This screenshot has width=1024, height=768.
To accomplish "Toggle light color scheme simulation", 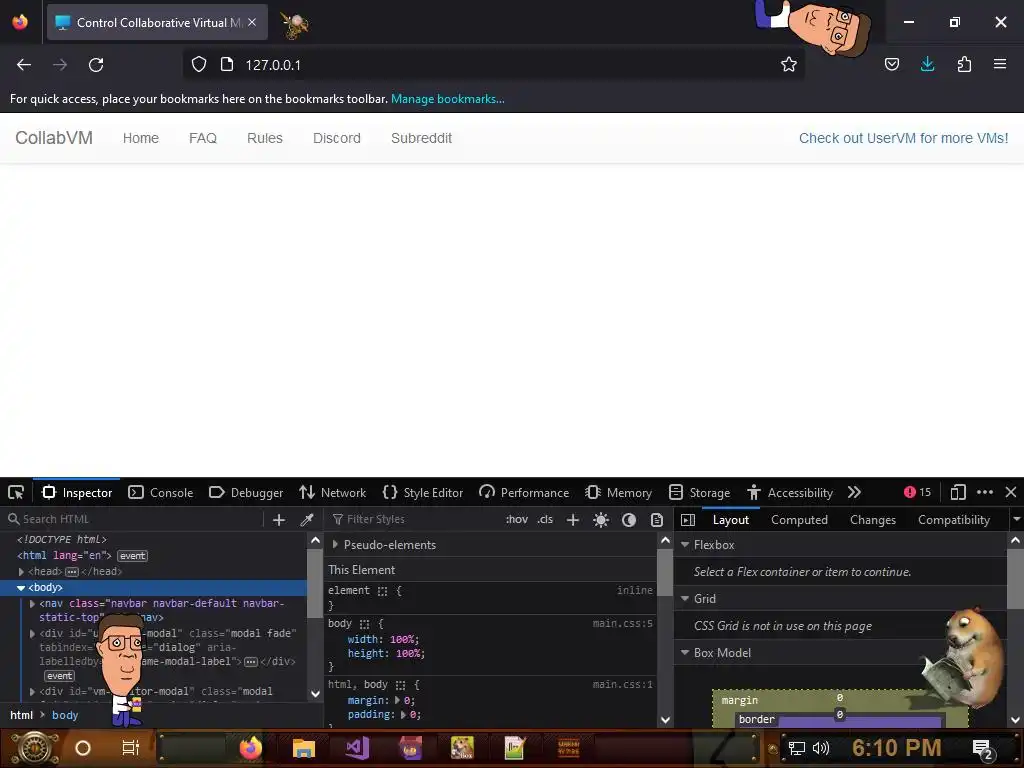I will [x=601, y=520].
